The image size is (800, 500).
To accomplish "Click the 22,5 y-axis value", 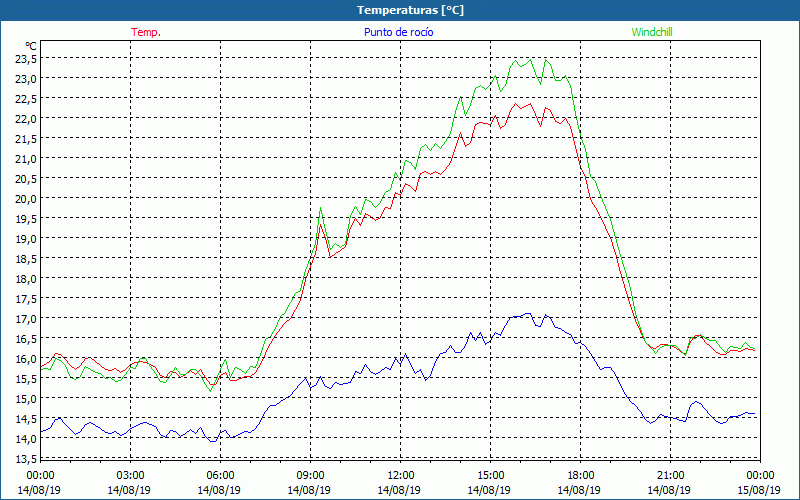I will pos(26,98).
